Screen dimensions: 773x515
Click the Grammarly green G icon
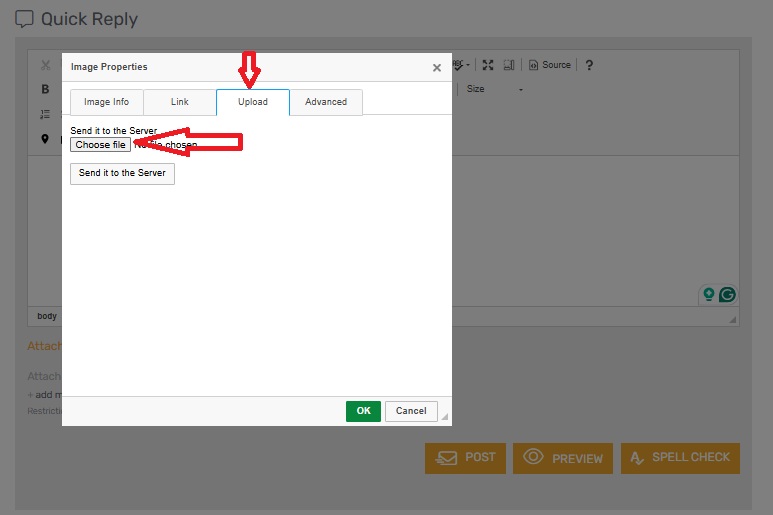click(x=728, y=294)
